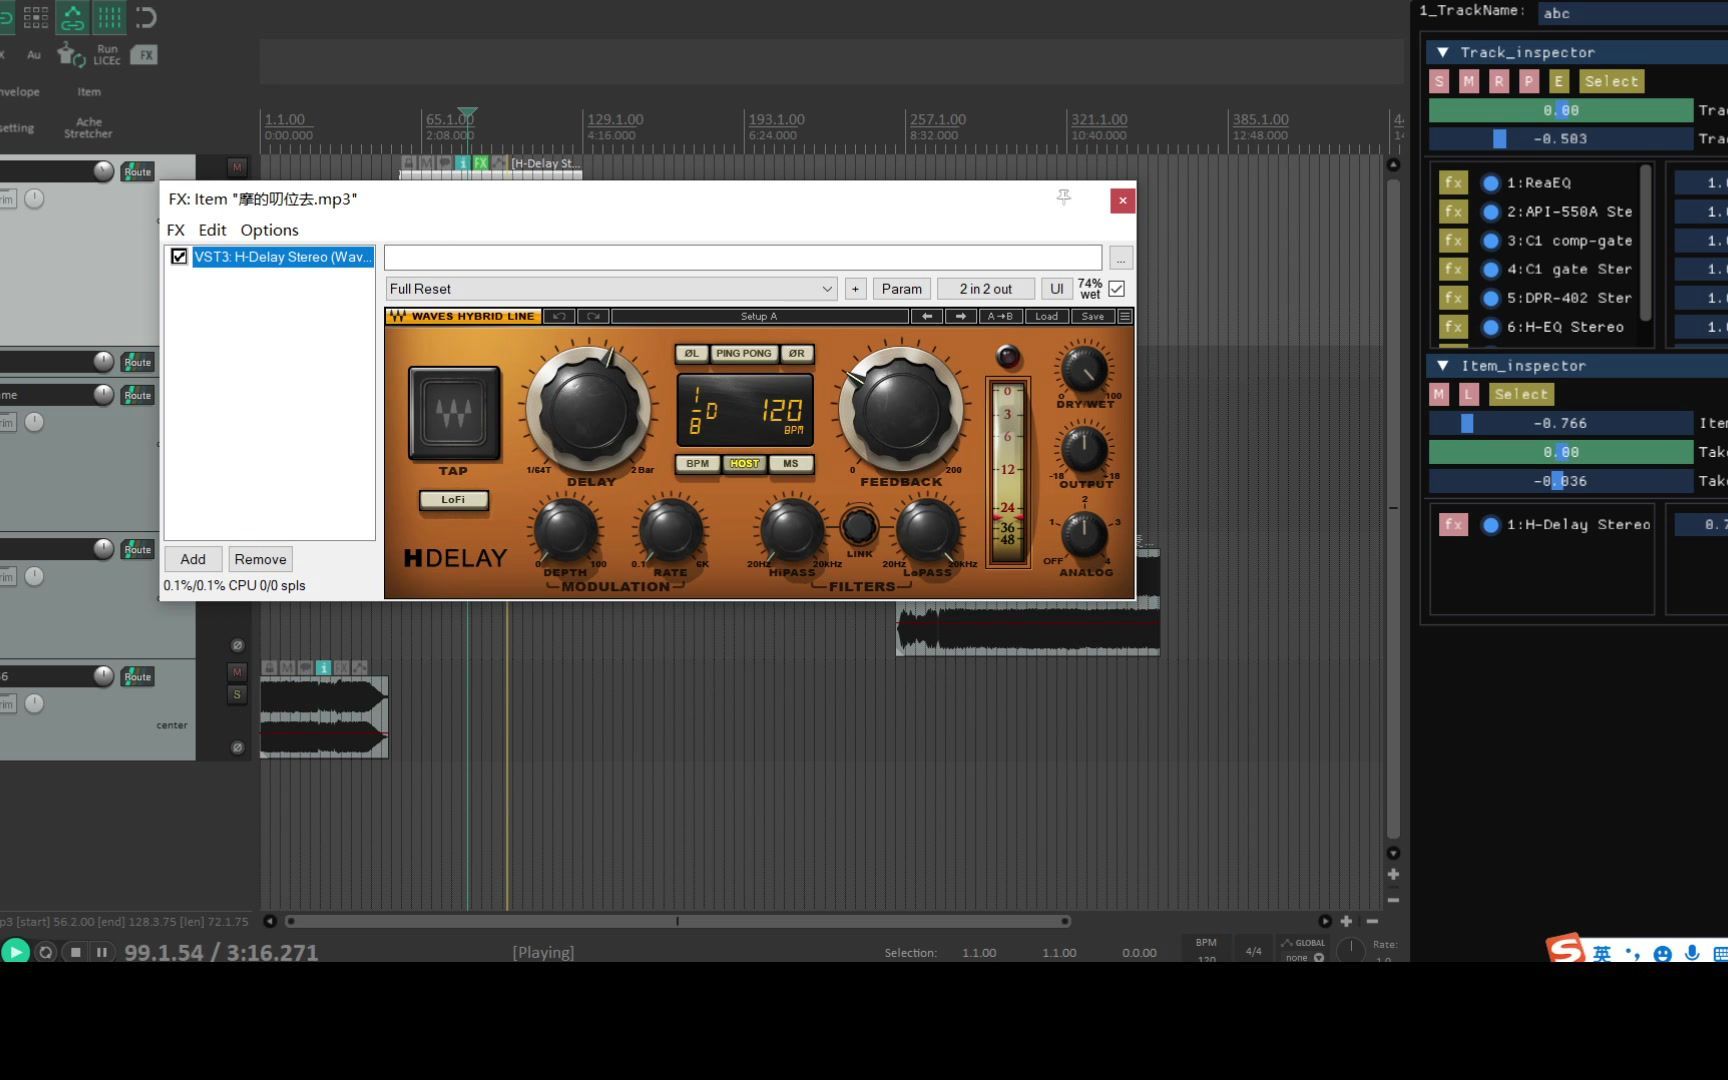The image size is (1728, 1080).
Task: Open the Setup A preset menu
Action: click(759, 316)
